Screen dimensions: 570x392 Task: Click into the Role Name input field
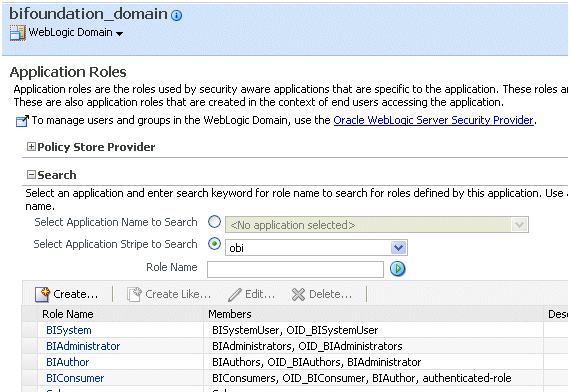pyautogui.click(x=295, y=269)
